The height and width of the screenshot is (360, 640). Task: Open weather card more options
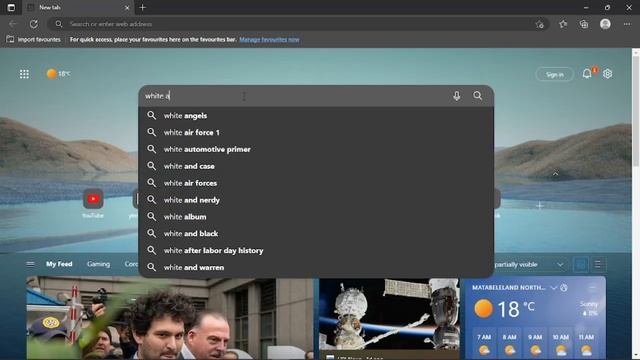pos(593,288)
